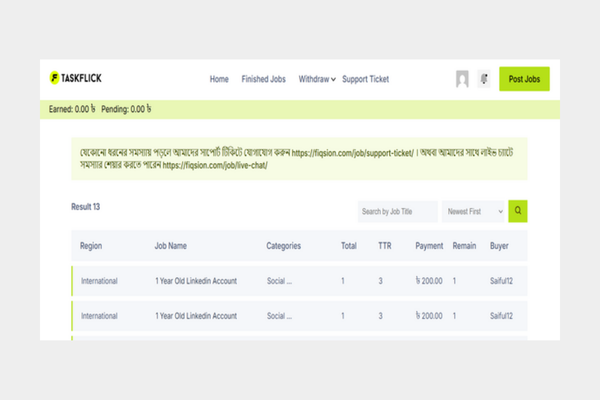The height and width of the screenshot is (400, 600).
Task: Open the notifications bell icon
Action: [x=484, y=79]
